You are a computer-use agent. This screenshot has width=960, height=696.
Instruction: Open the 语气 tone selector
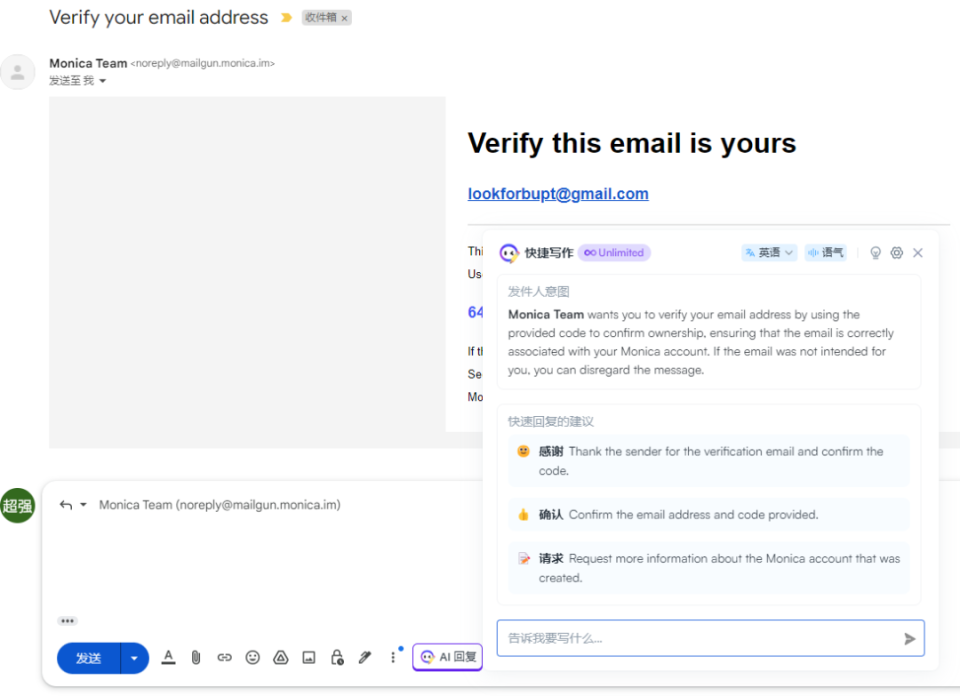826,252
